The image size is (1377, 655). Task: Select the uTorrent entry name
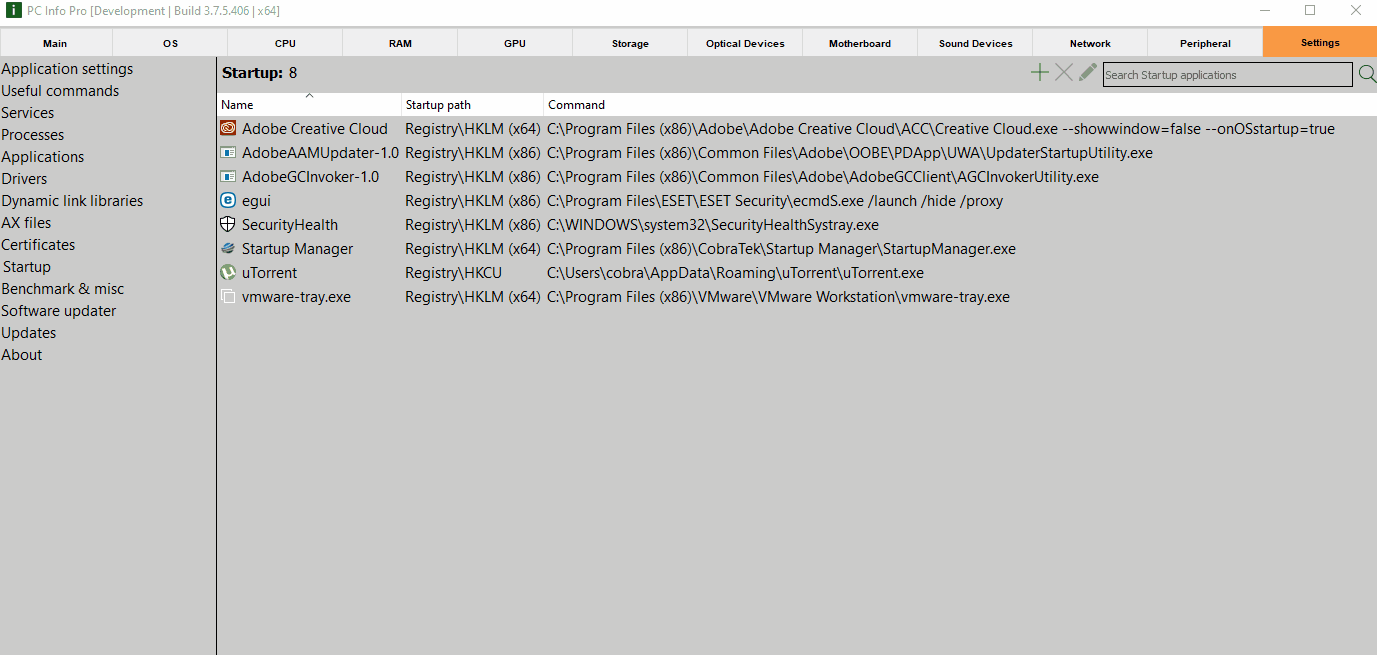(x=270, y=273)
